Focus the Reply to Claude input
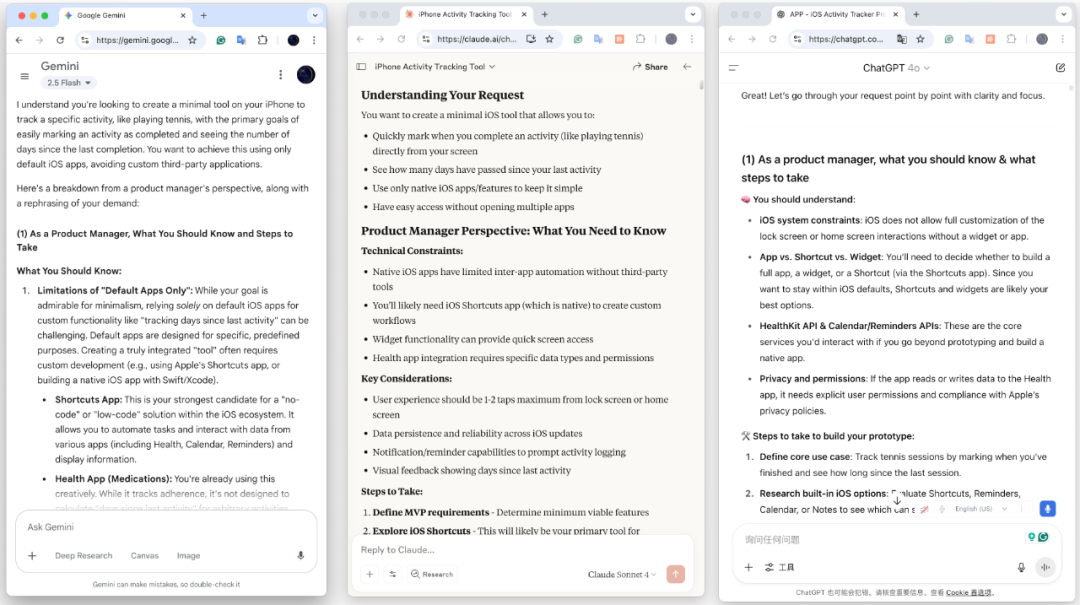 pos(522,550)
